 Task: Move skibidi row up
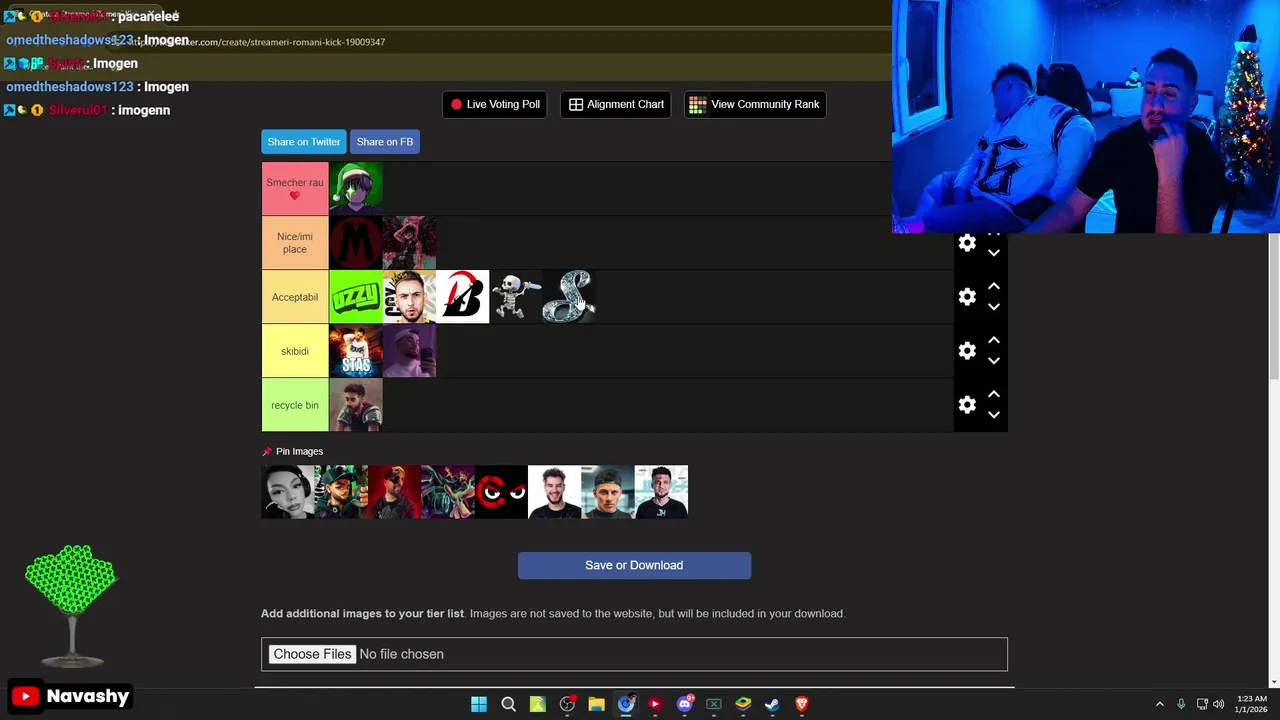(x=994, y=340)
